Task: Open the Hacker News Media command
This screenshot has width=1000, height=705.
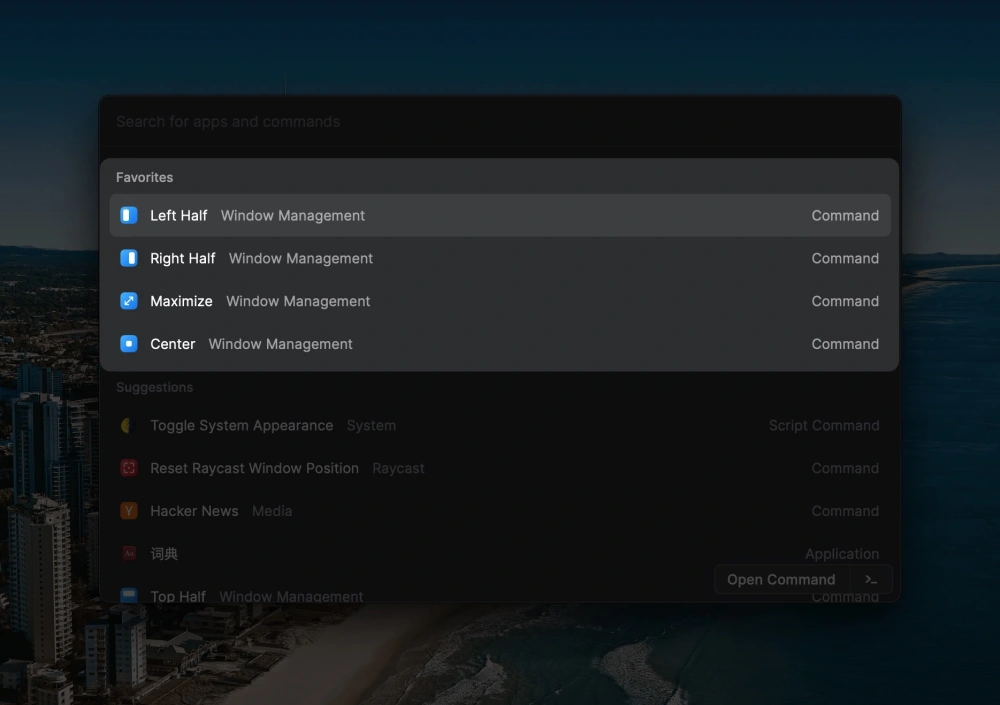Action: coord(500,511)
